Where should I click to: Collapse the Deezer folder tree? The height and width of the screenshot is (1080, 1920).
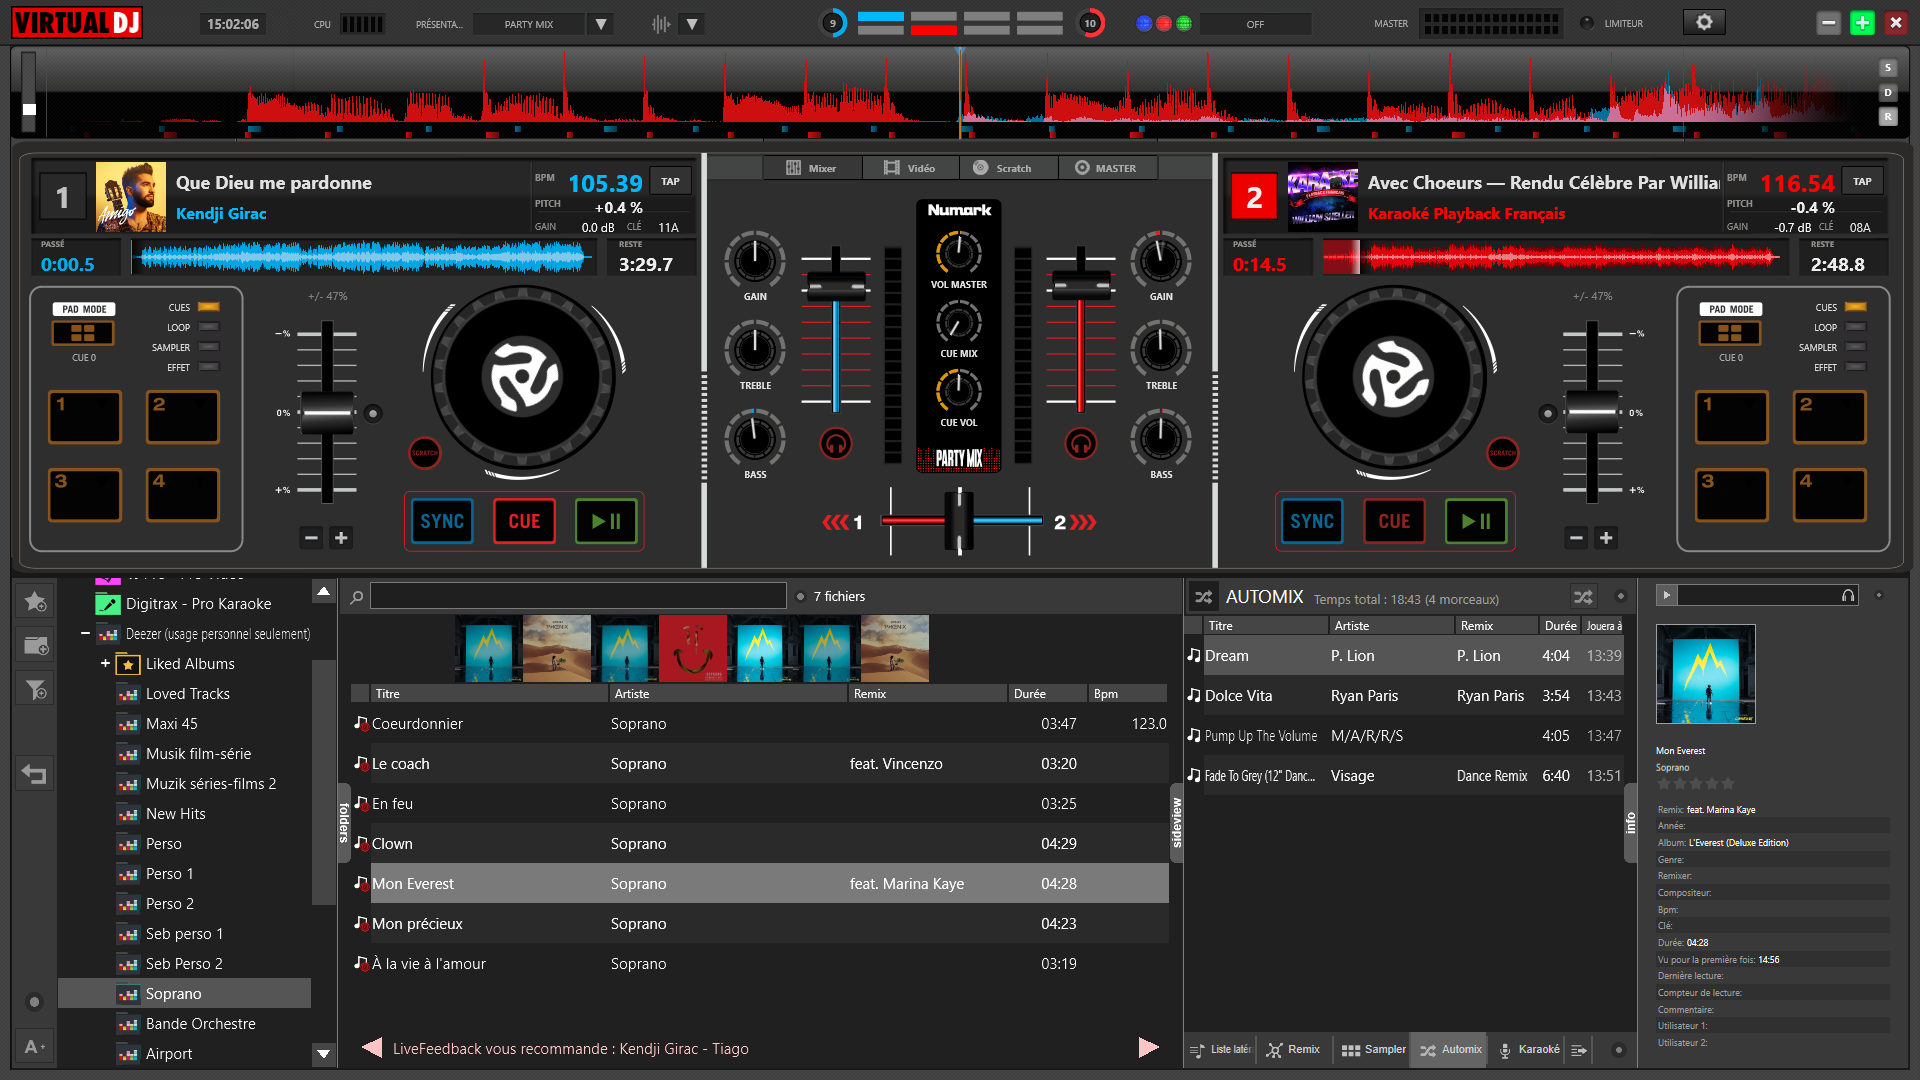(85, 633)
